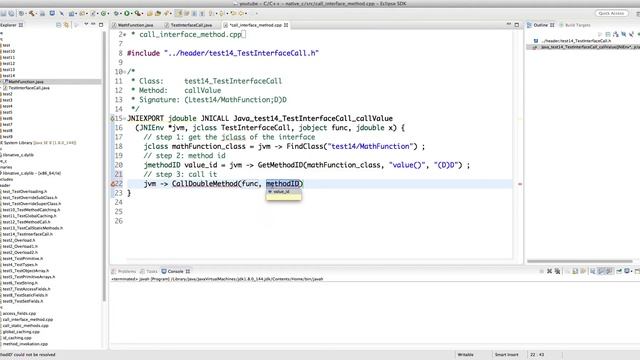Pick value_id from the autocomplete popup
This screenshot has height=360, width=640.
click(283, 191)
